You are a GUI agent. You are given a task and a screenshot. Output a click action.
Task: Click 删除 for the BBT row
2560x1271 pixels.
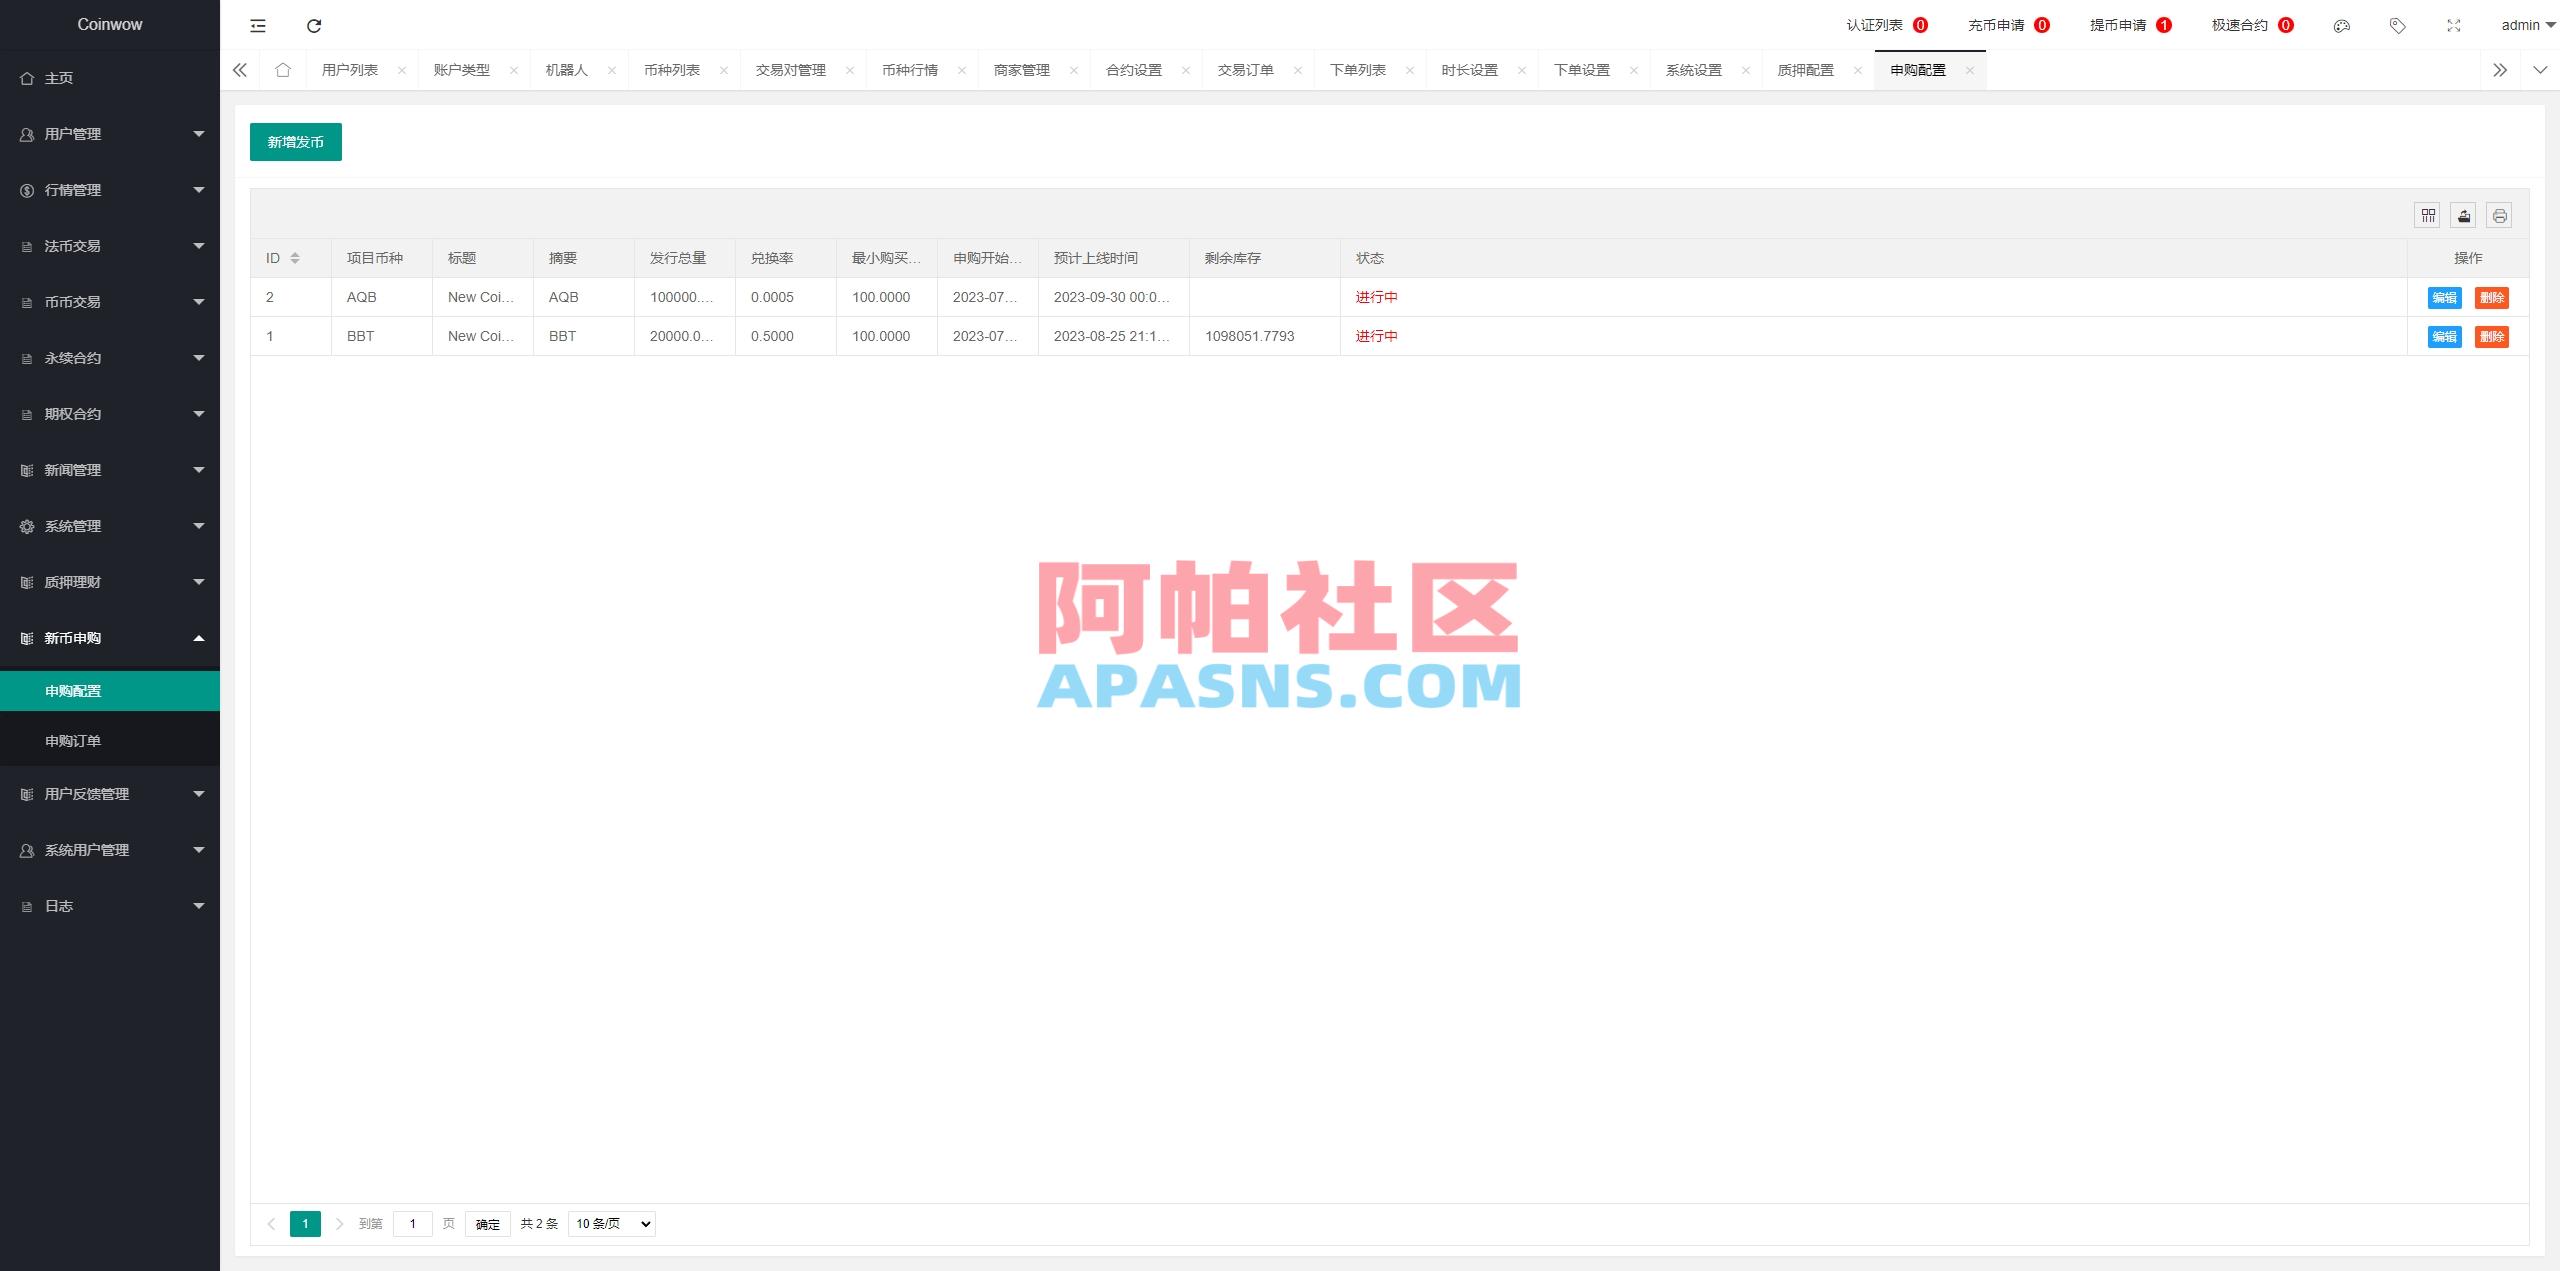(2492, 337)
